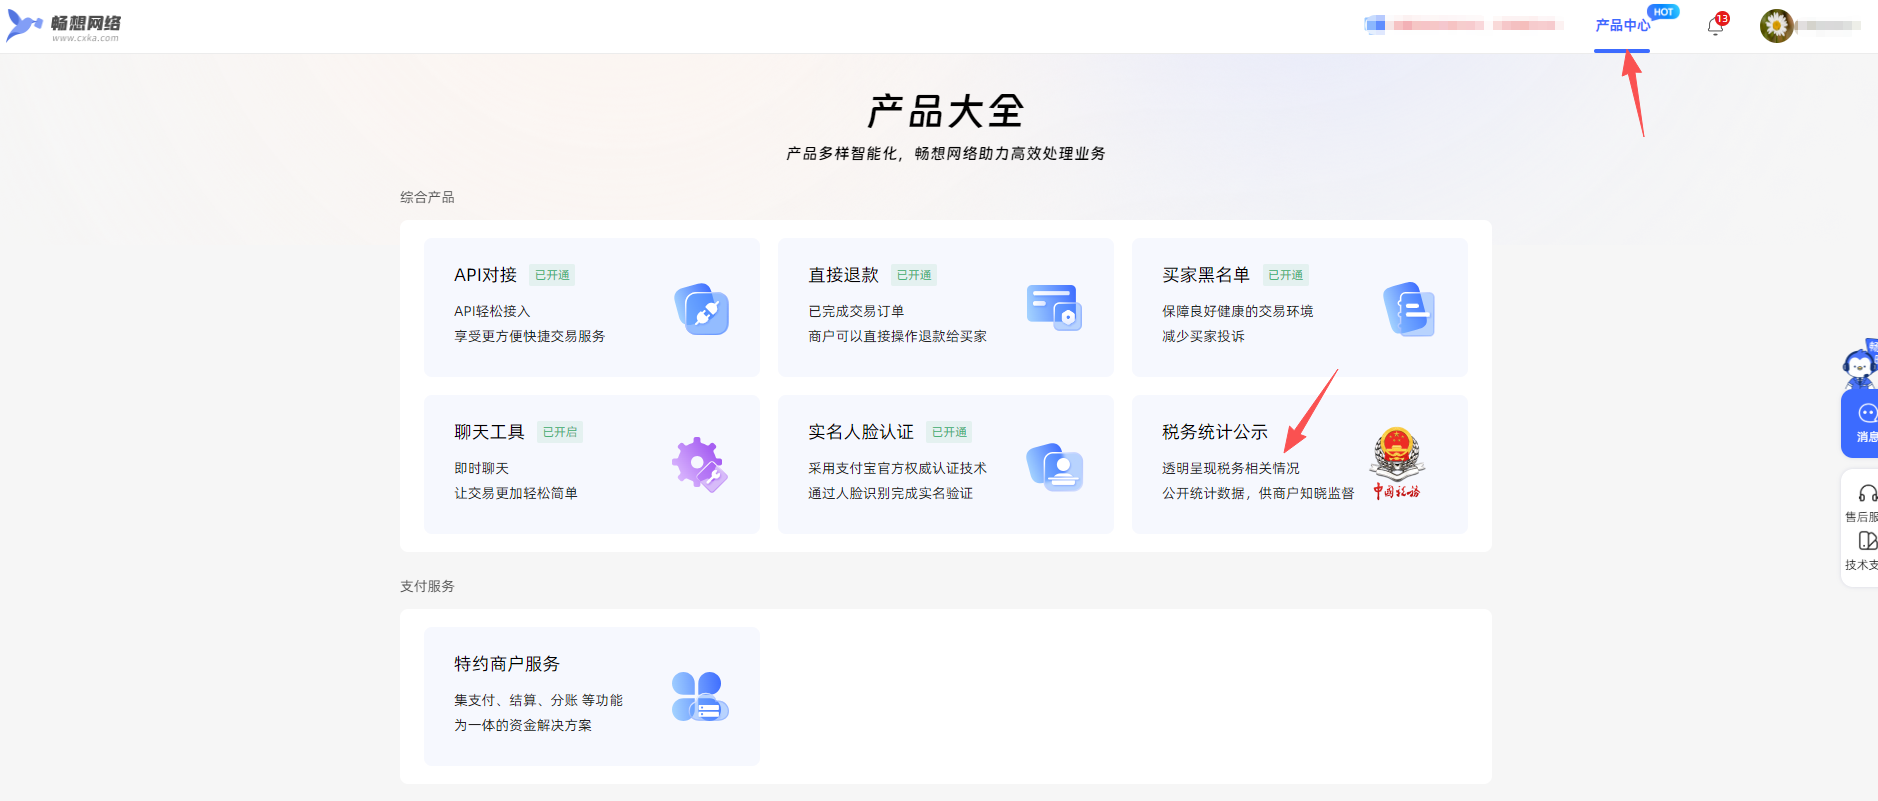The height and width of the screenshot is (801, 1878).
Task: Open the 技术支持 sidebar icon
Action: (x=1866, y=541)
